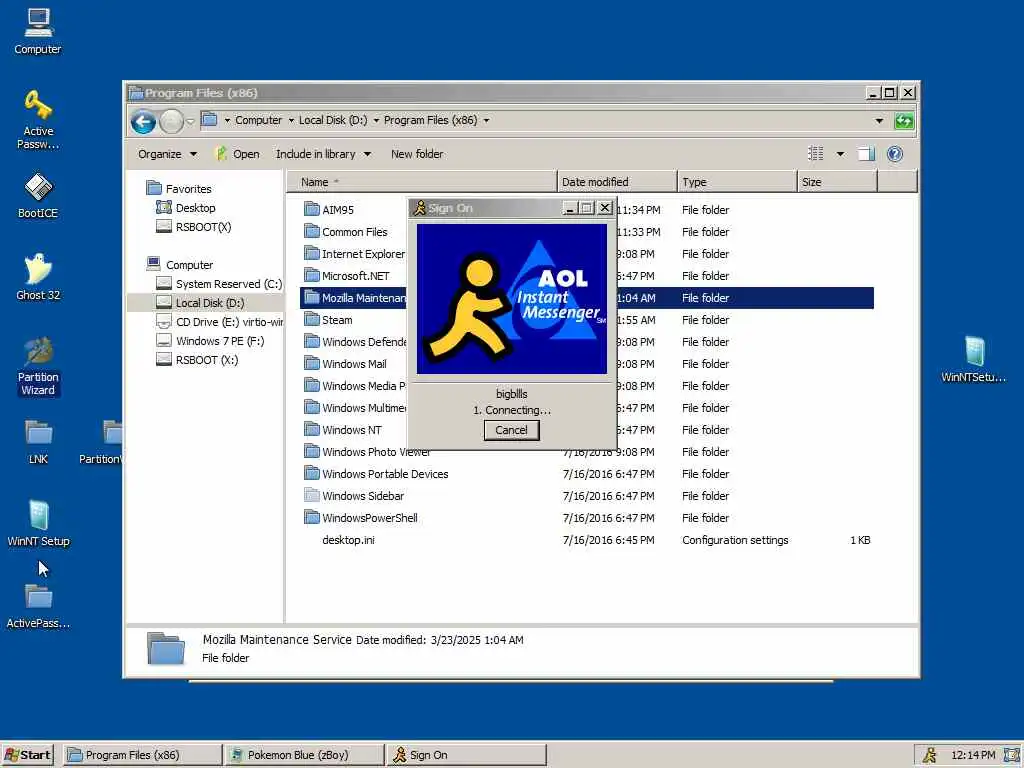The image size is (1024, 768).
Task: Switch to Sign On taskbar button
Action: [466, 755]
